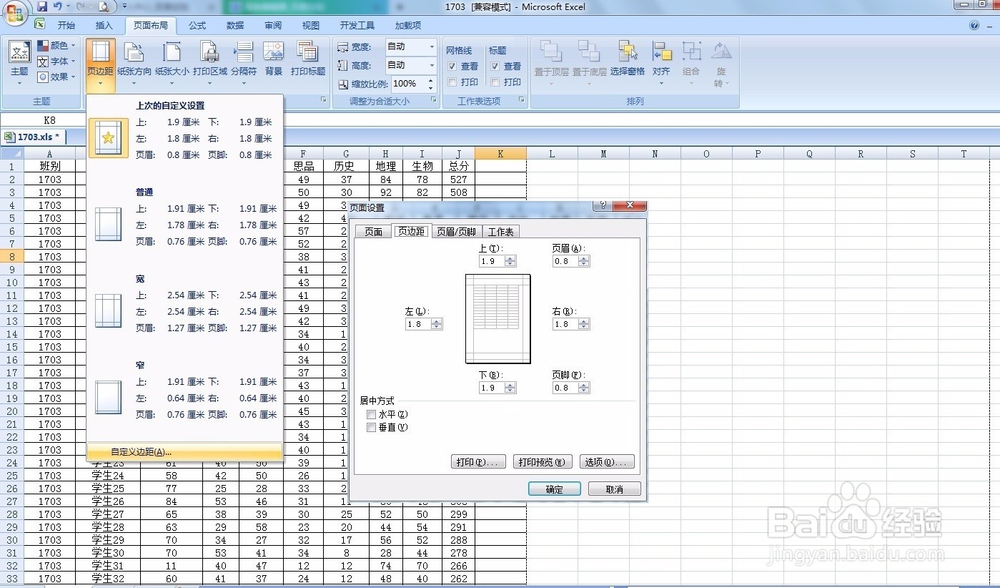Image resolution: width=1000 pixels, height=588 pixels.
Task: Switch to Header/Footer (页眉/页脚) dialog tab
Action: [456, 232]
